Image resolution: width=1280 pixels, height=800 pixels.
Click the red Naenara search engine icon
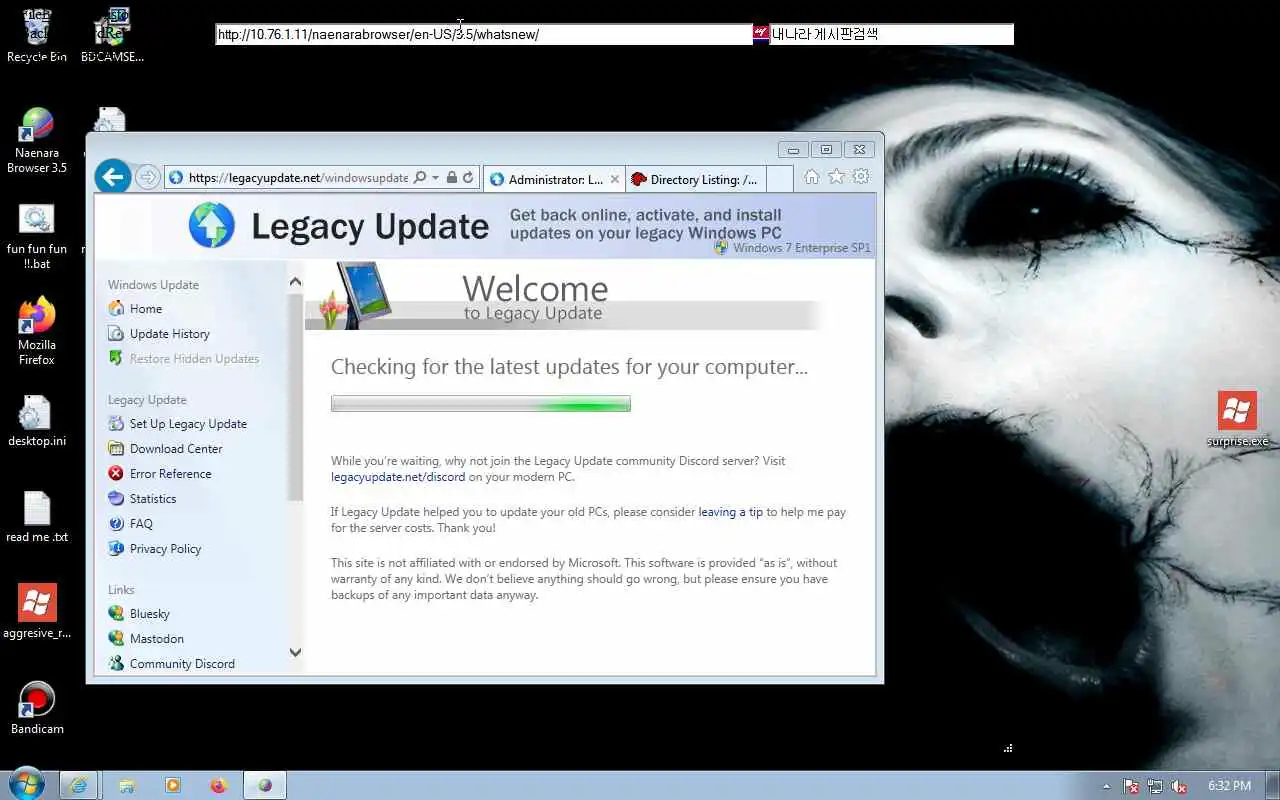click(x=761, y=34)
